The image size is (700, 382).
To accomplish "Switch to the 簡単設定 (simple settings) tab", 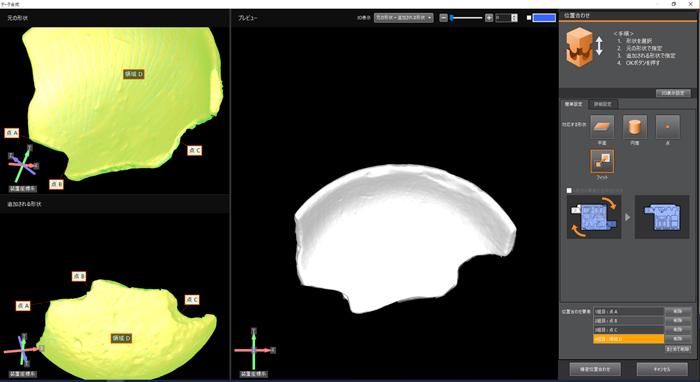I will 575,104.
